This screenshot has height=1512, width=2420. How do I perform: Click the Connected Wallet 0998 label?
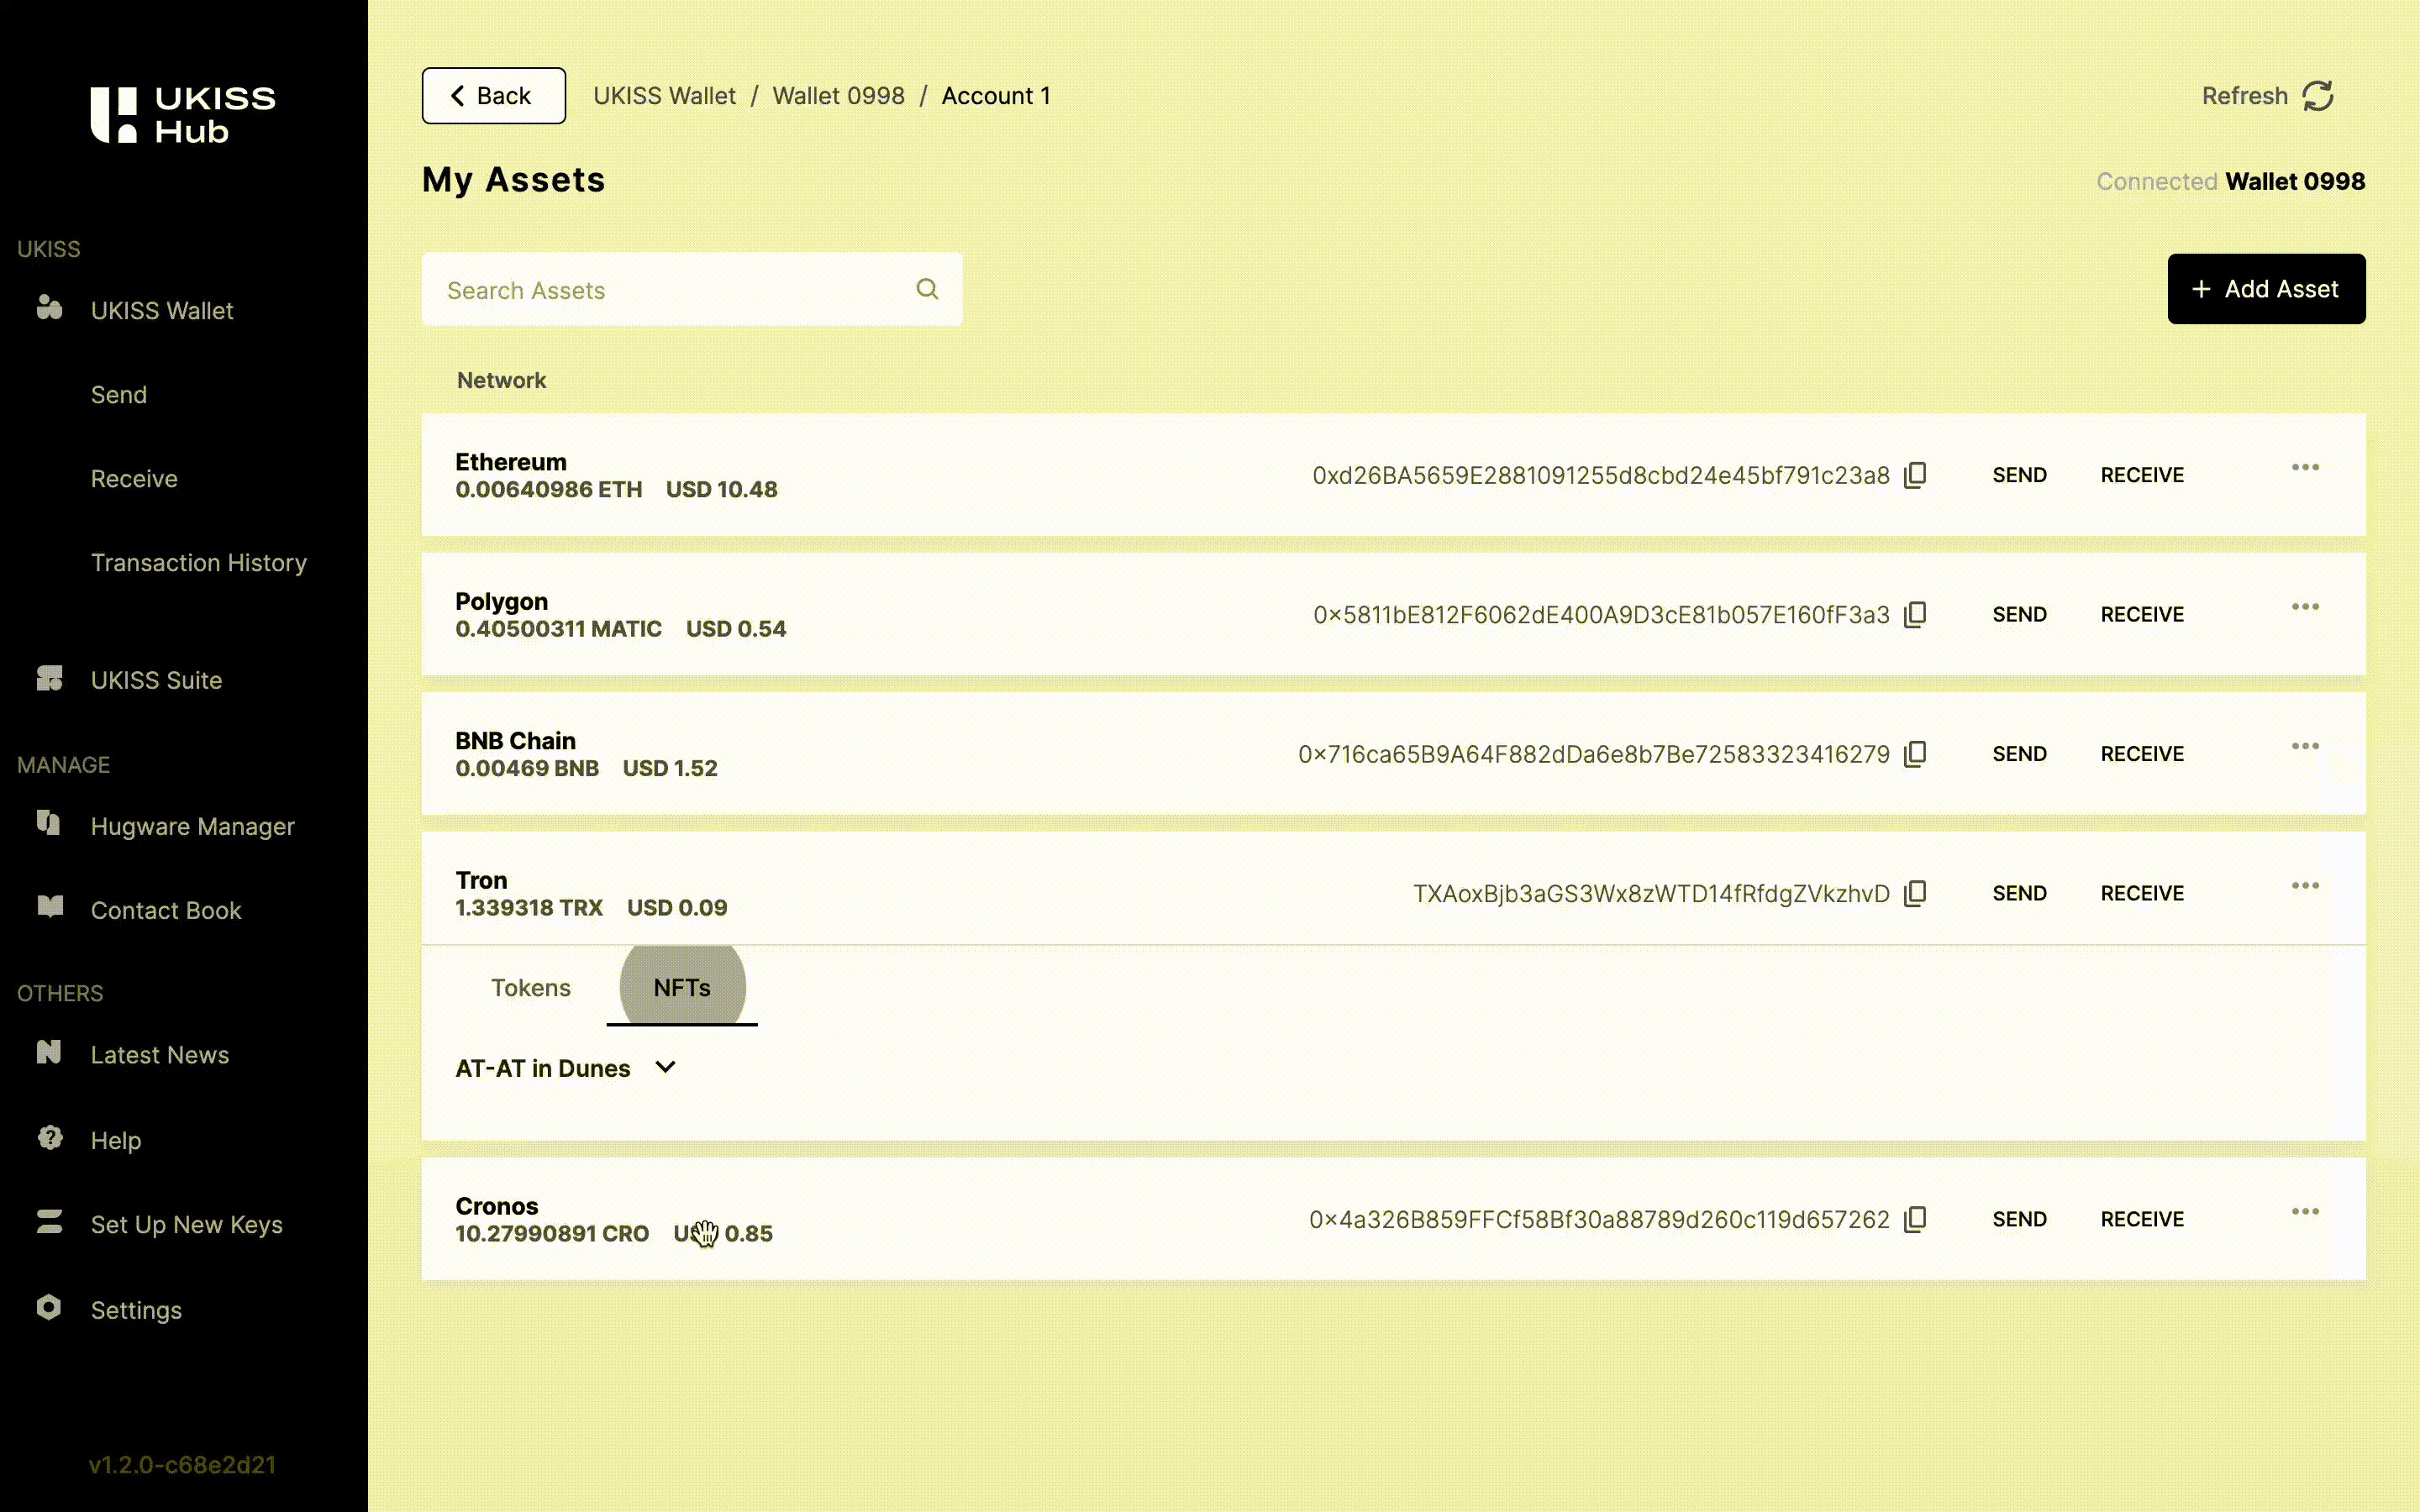coord(2230,181)
